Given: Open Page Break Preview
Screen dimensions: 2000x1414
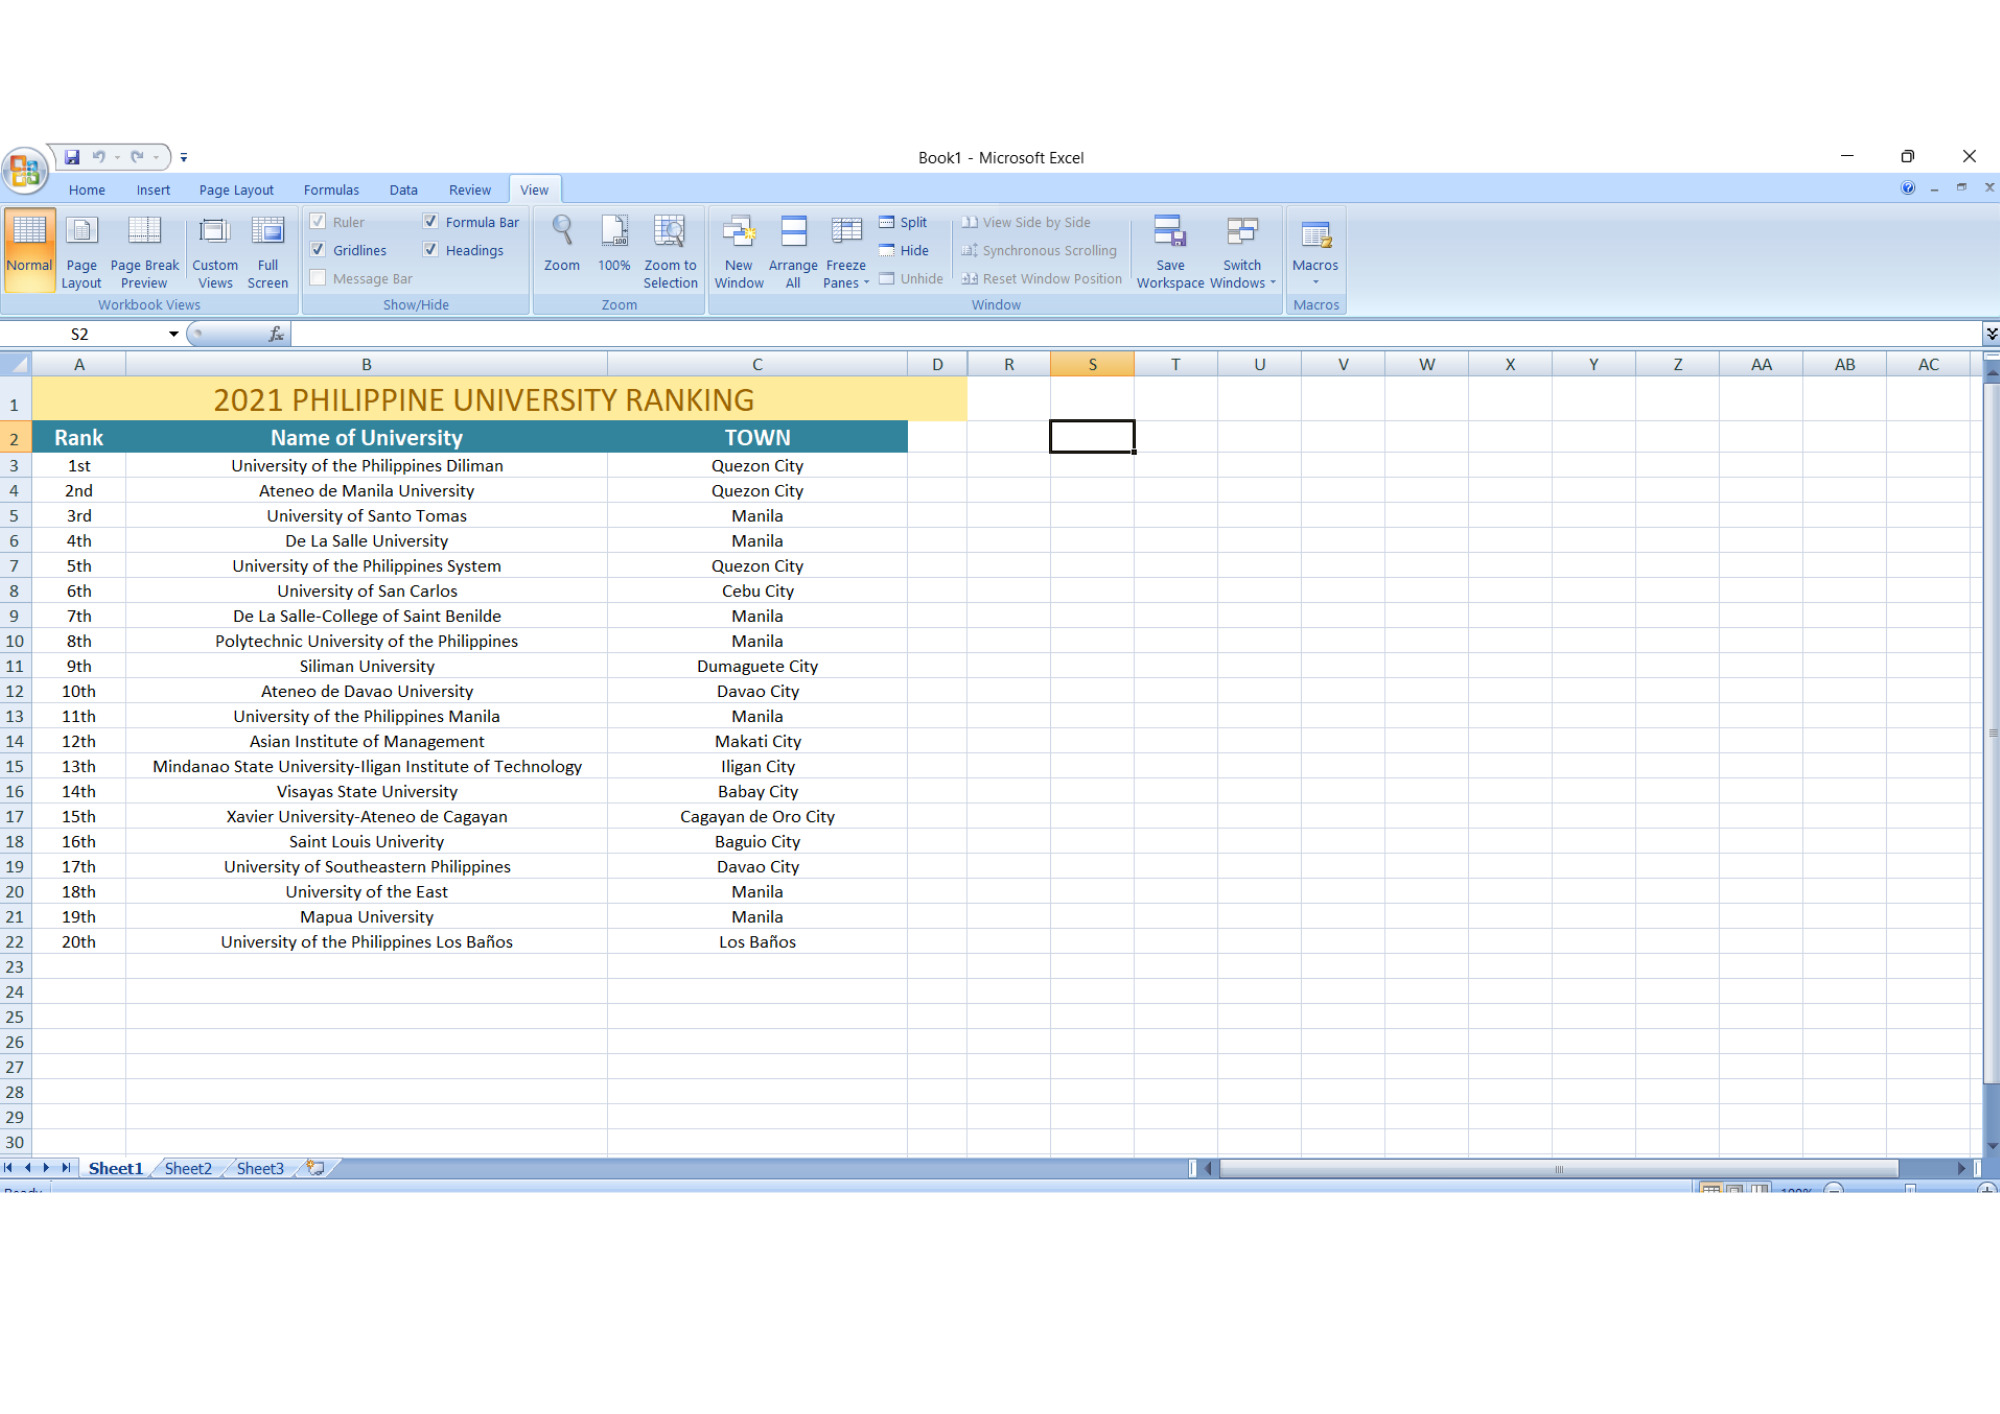Looking at the screenshot, I should click(x=144, y=250).
